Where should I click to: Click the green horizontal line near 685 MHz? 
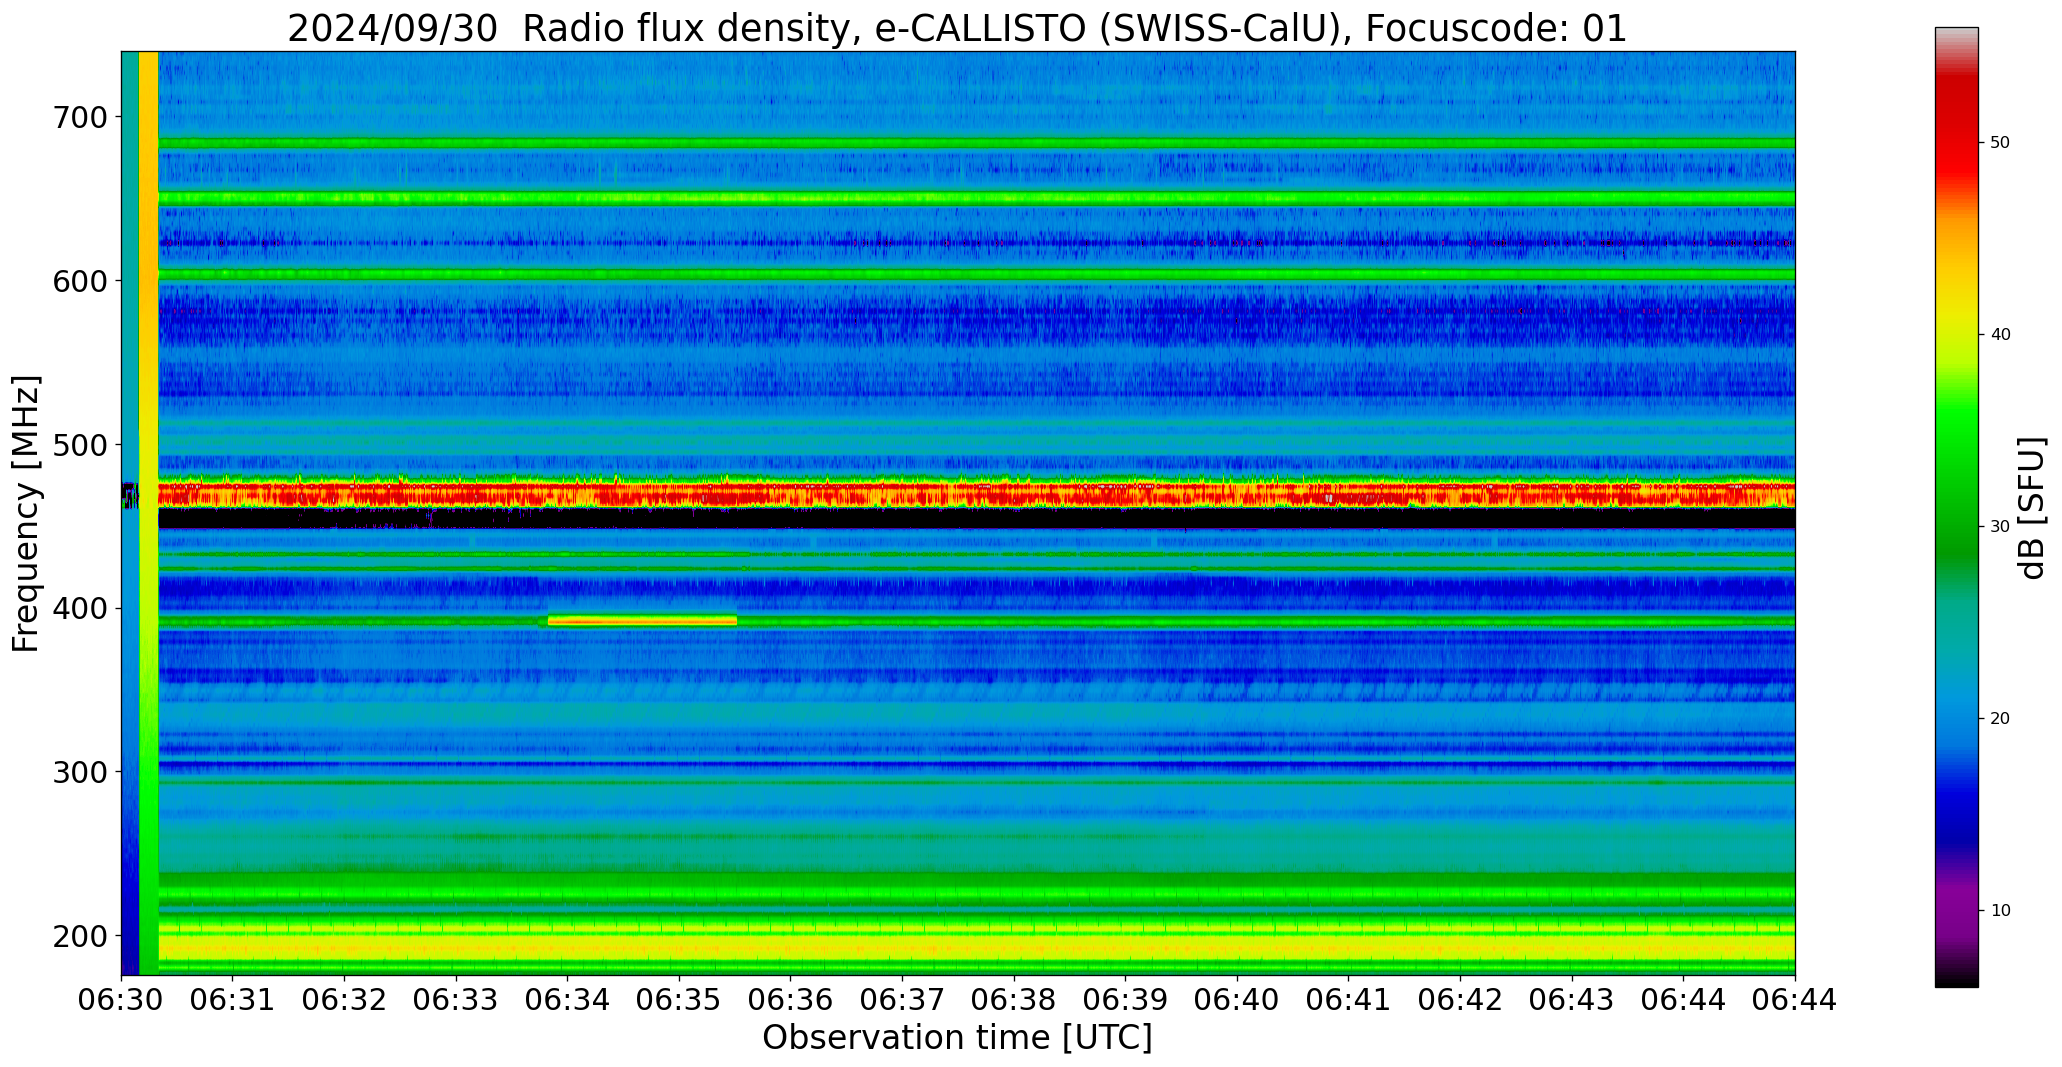(x=977, y=143)
